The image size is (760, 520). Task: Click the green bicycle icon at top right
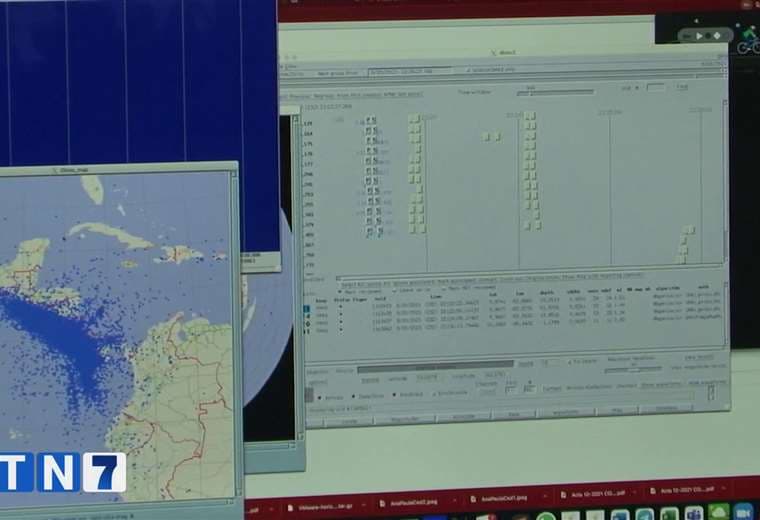tap(747, 46)
